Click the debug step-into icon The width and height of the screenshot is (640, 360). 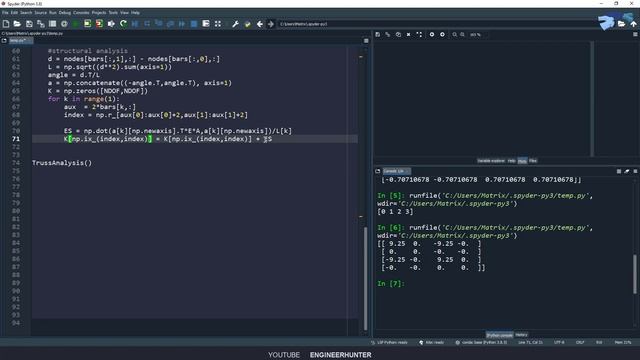click(159, 24)
